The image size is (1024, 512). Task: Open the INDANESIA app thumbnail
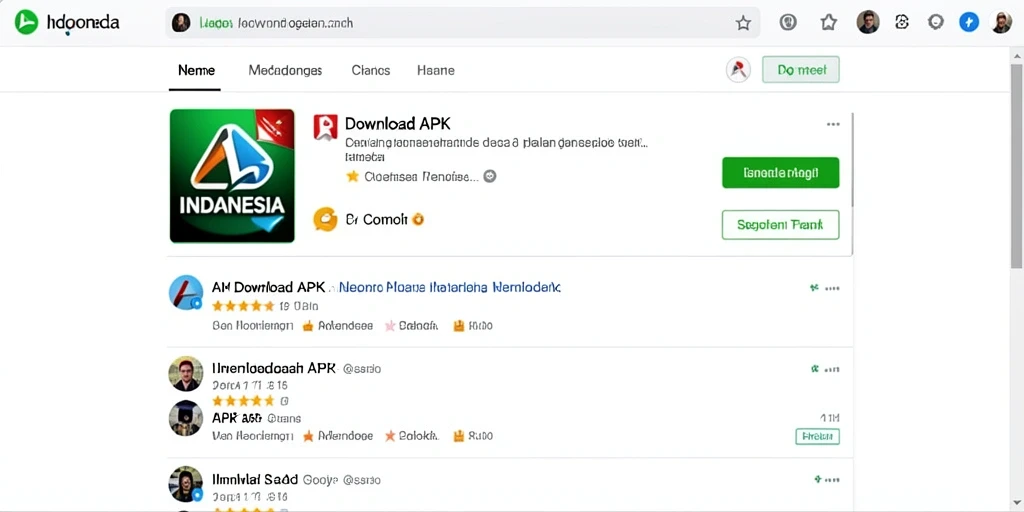232,176
